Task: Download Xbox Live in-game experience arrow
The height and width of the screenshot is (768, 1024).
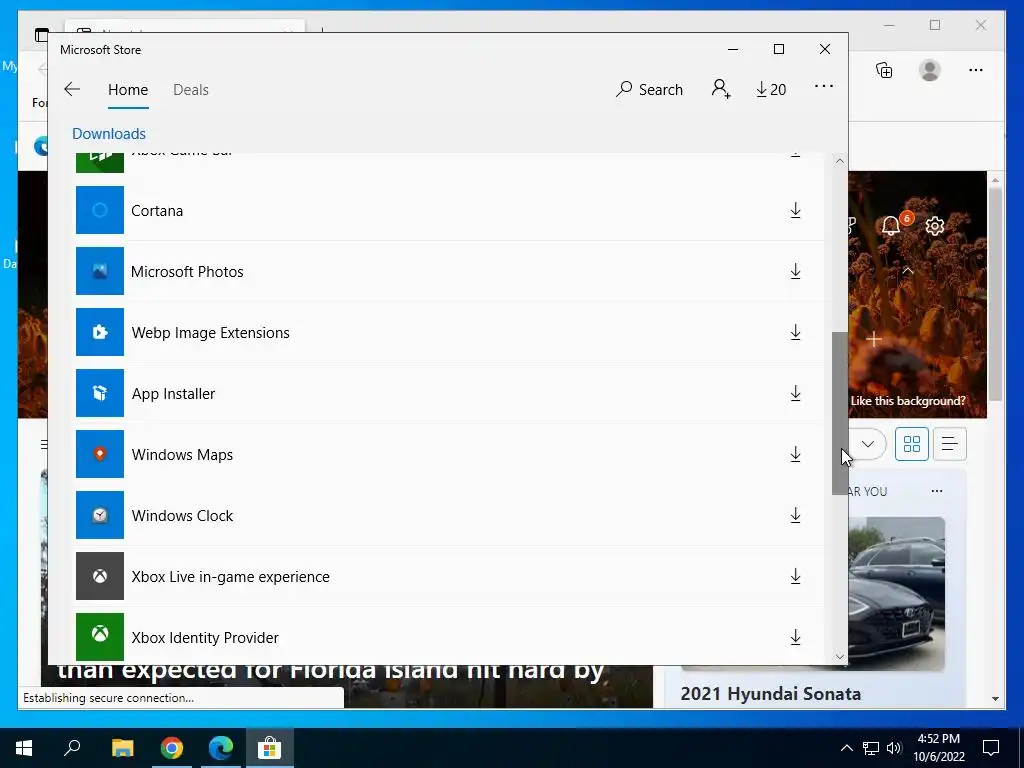Action: tap(795, 576)
